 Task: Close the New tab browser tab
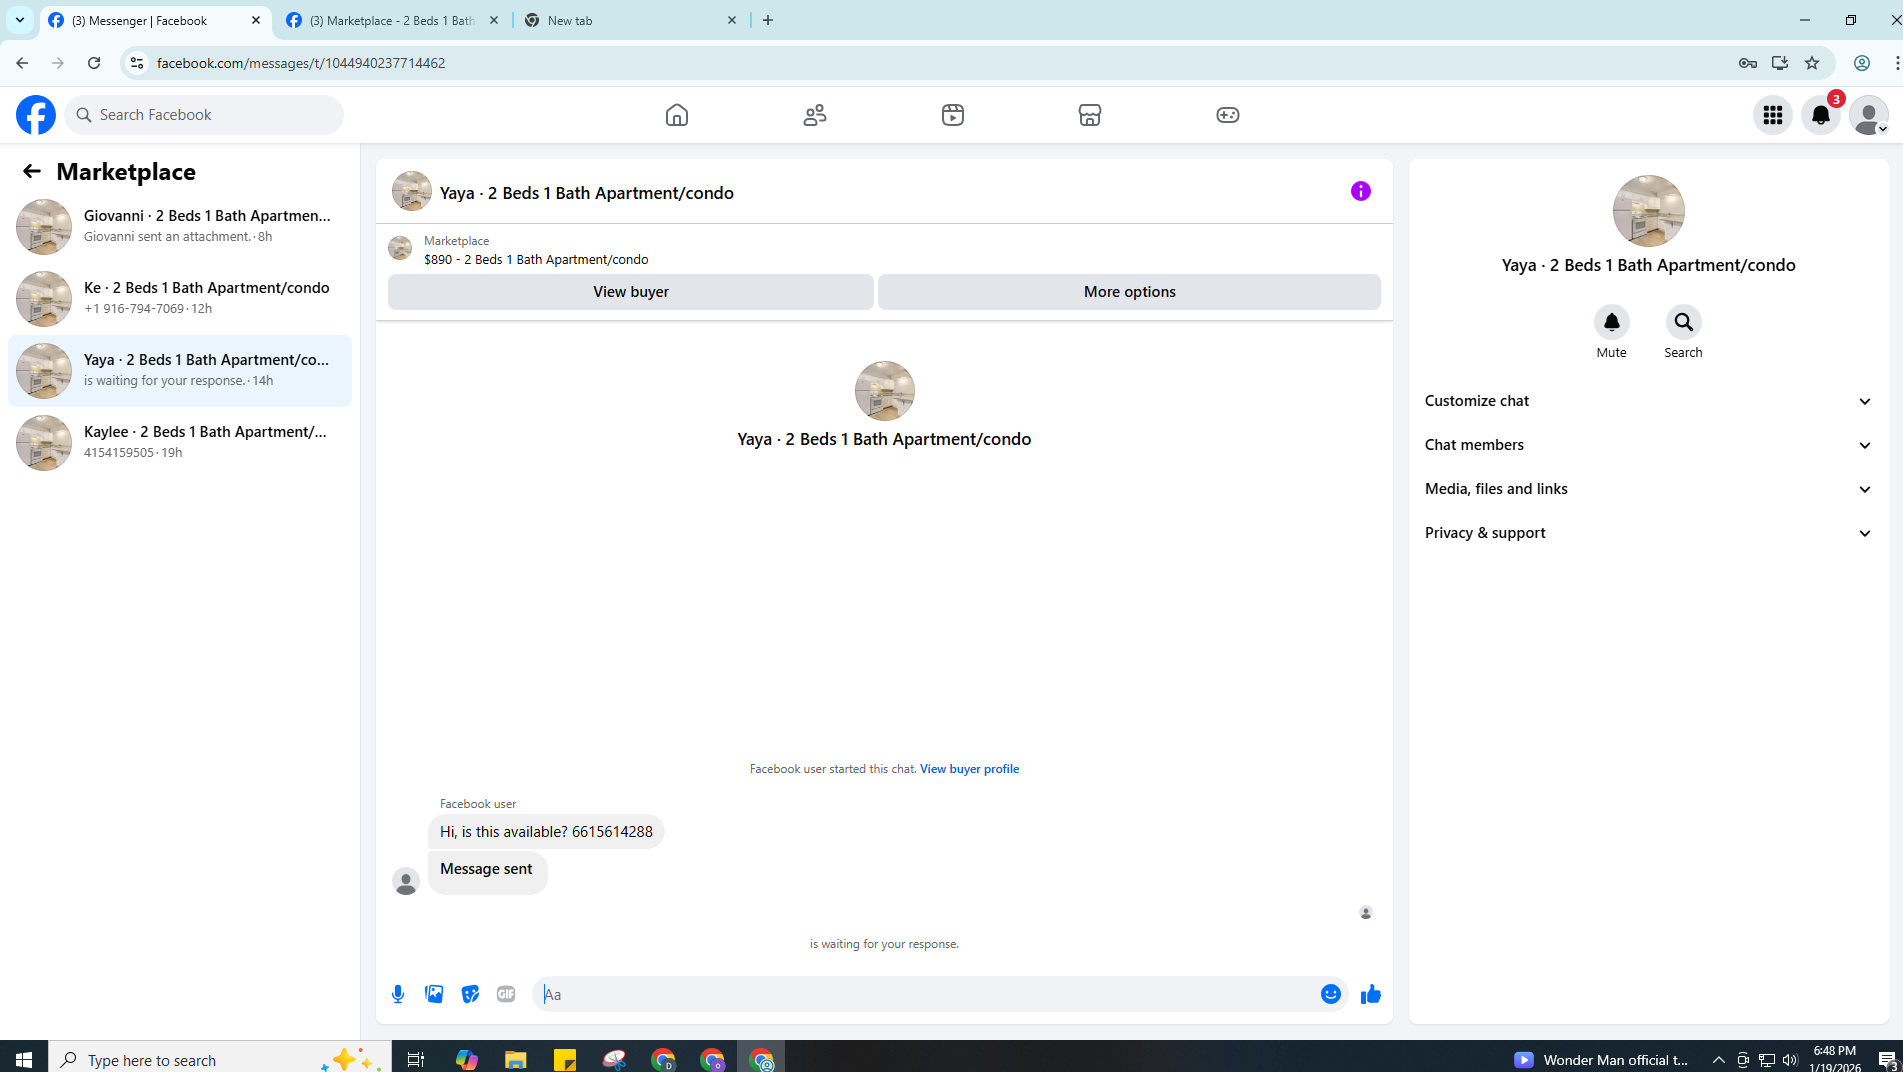732,20
